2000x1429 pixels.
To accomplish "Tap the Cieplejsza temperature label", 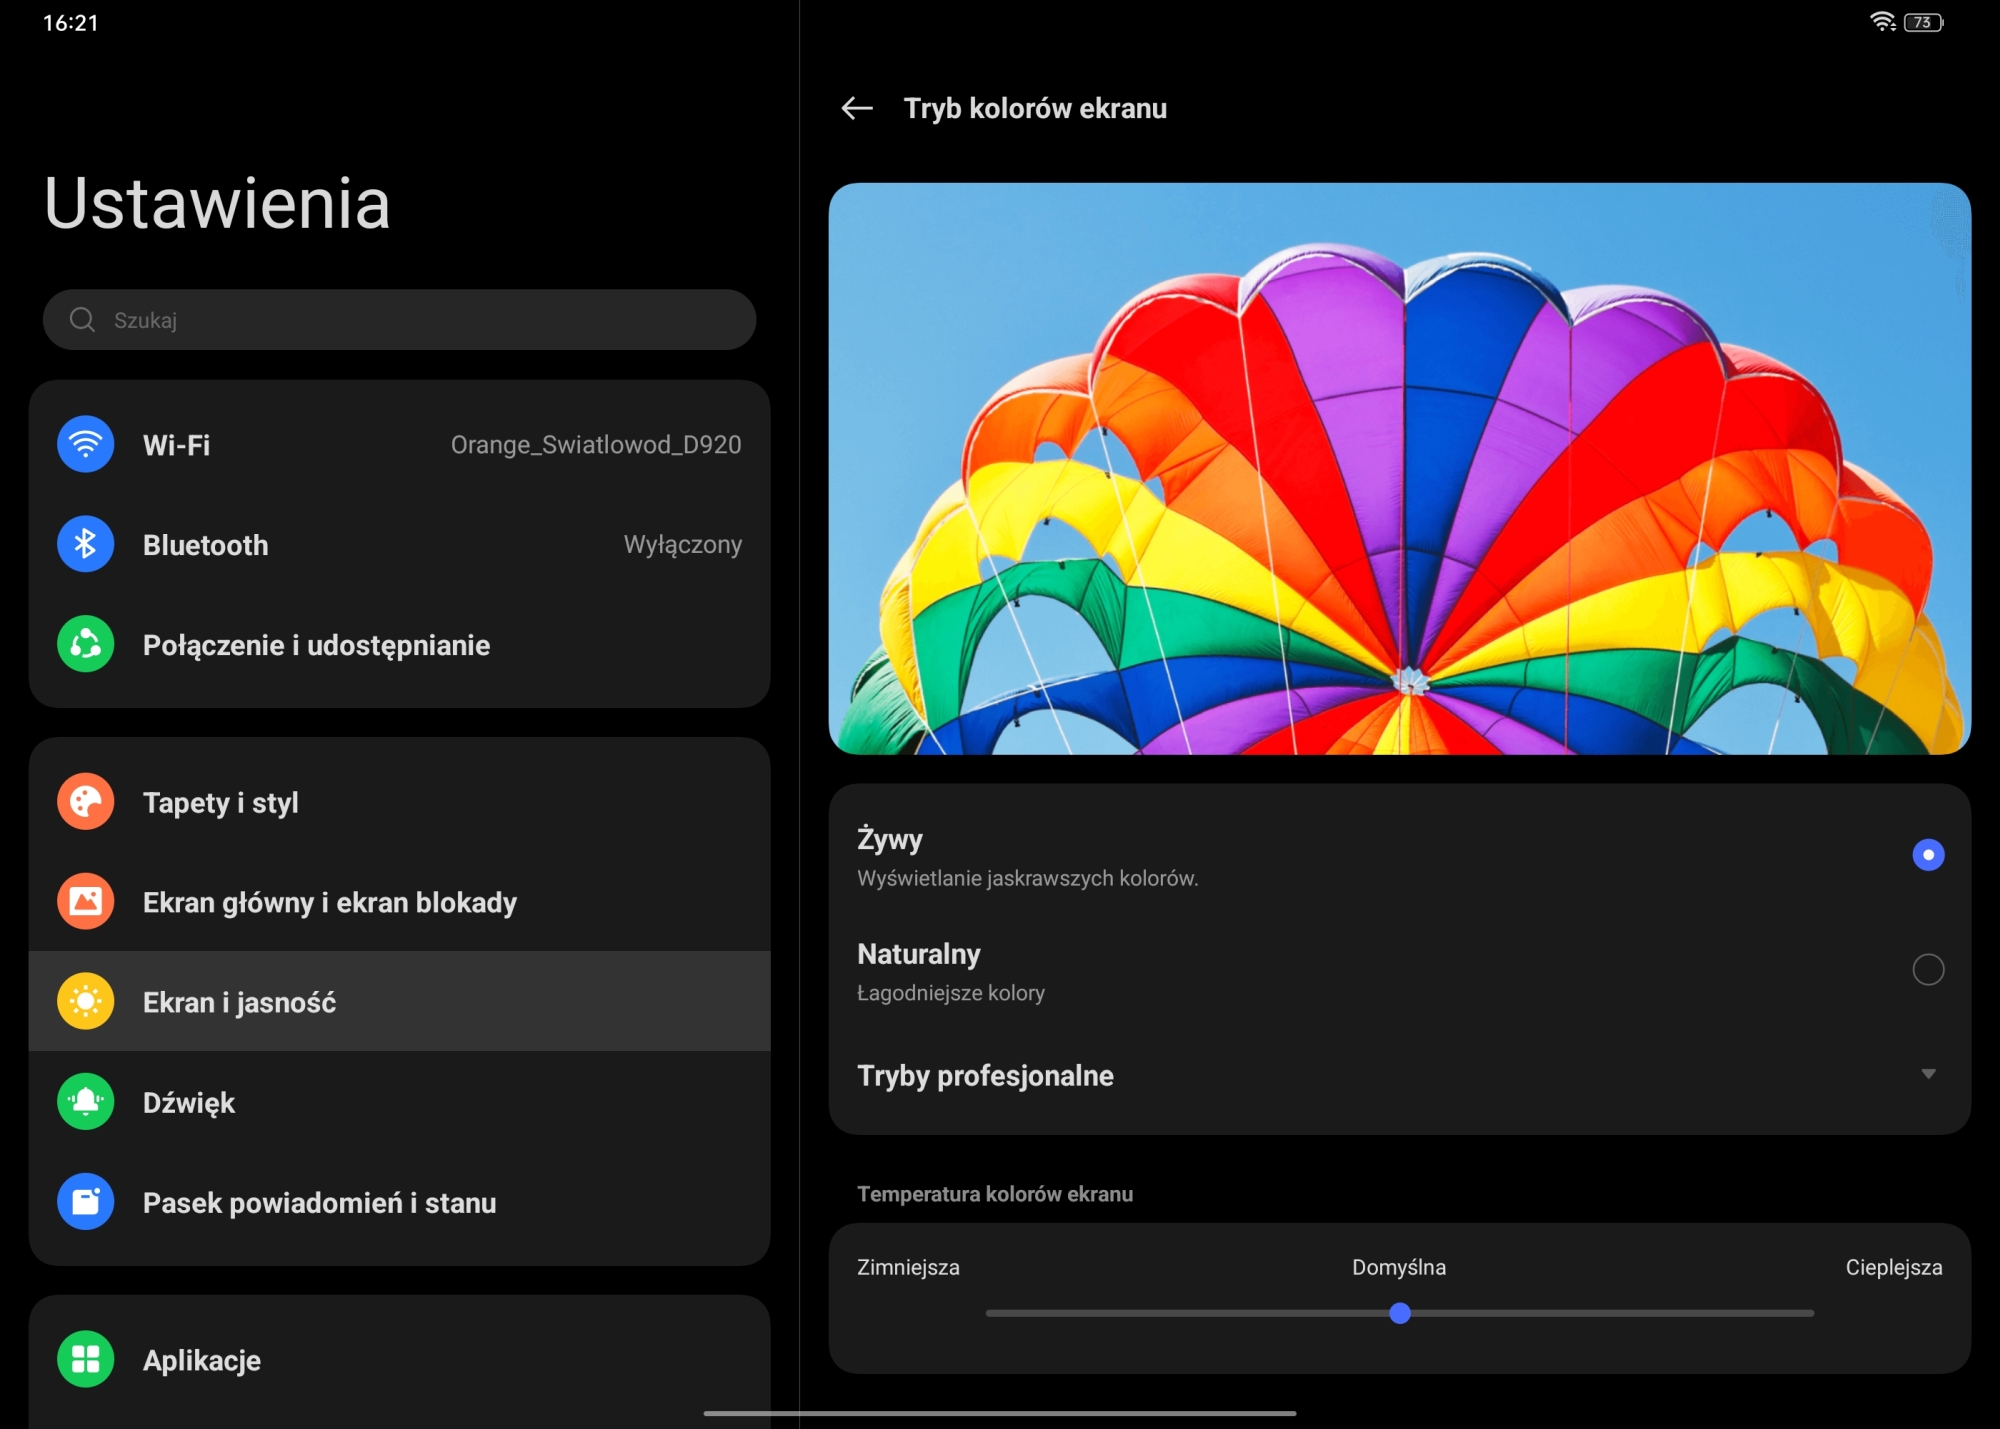I will [x=1893, y=1267].
